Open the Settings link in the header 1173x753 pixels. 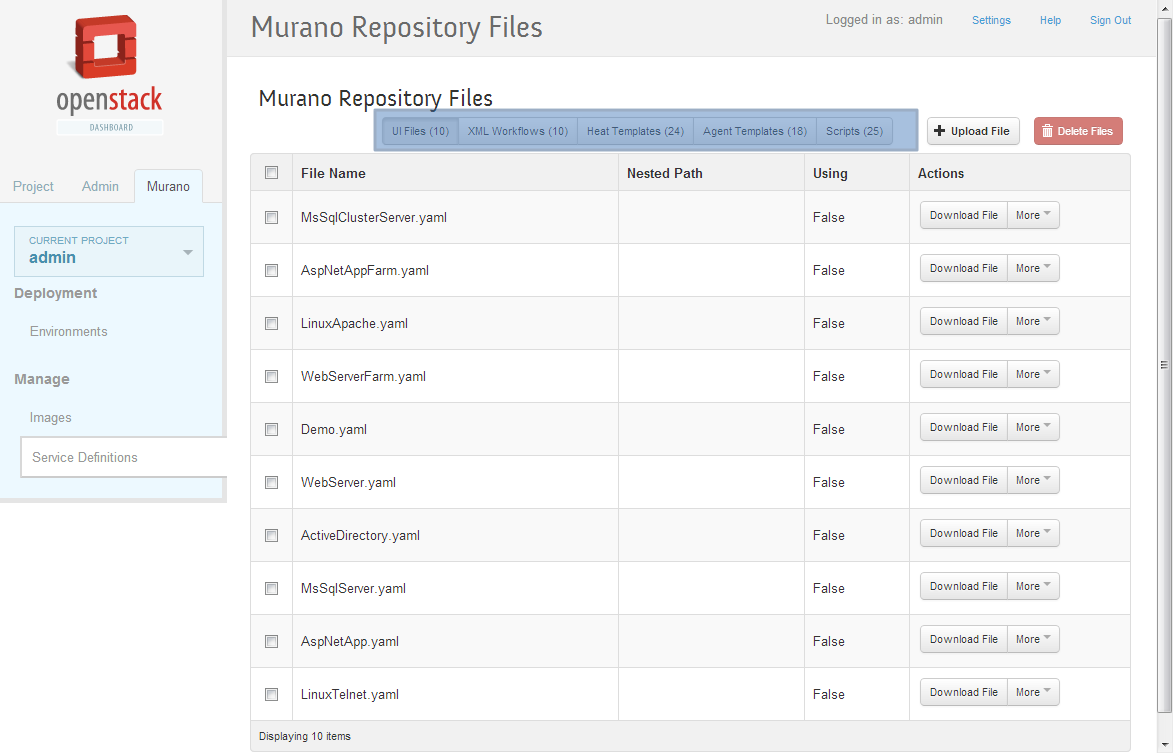pyautogui.click(x=991, y=20)
